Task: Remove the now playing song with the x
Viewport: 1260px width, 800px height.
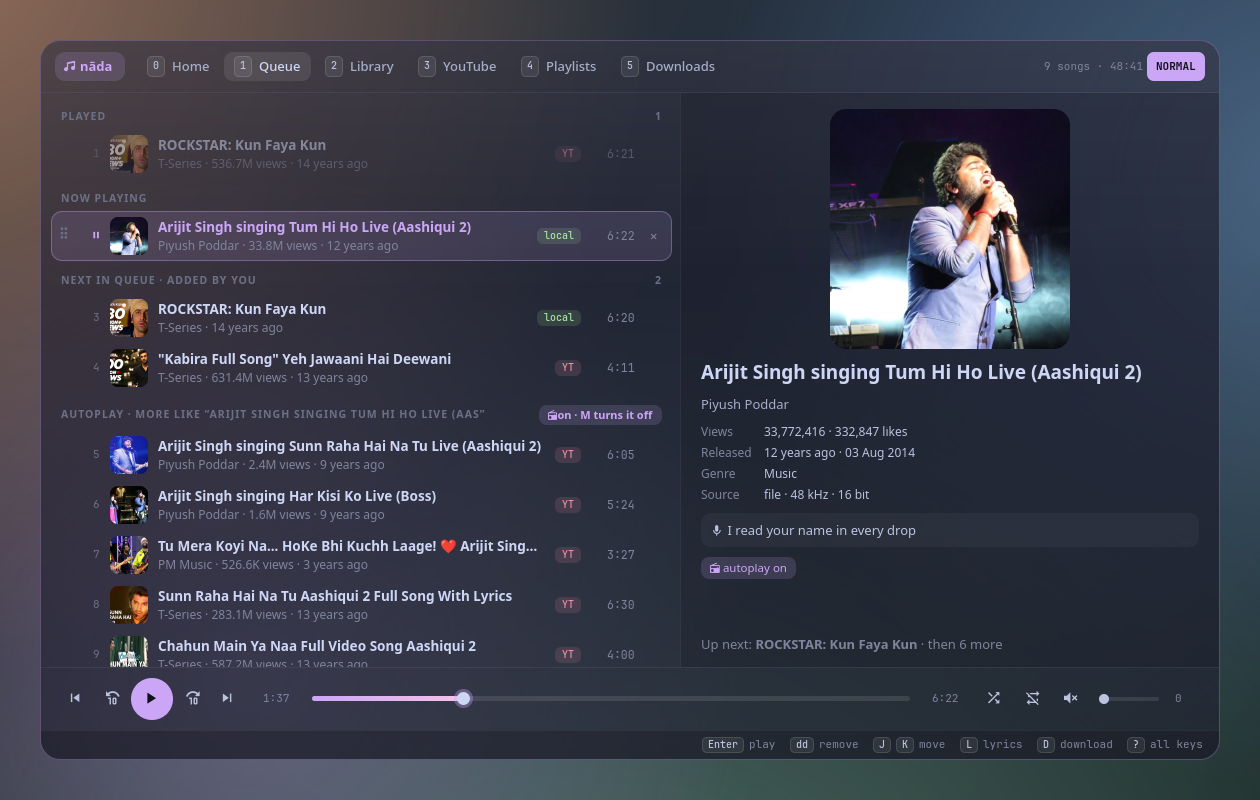Action: pyautogui.click(x=654, y=236)
